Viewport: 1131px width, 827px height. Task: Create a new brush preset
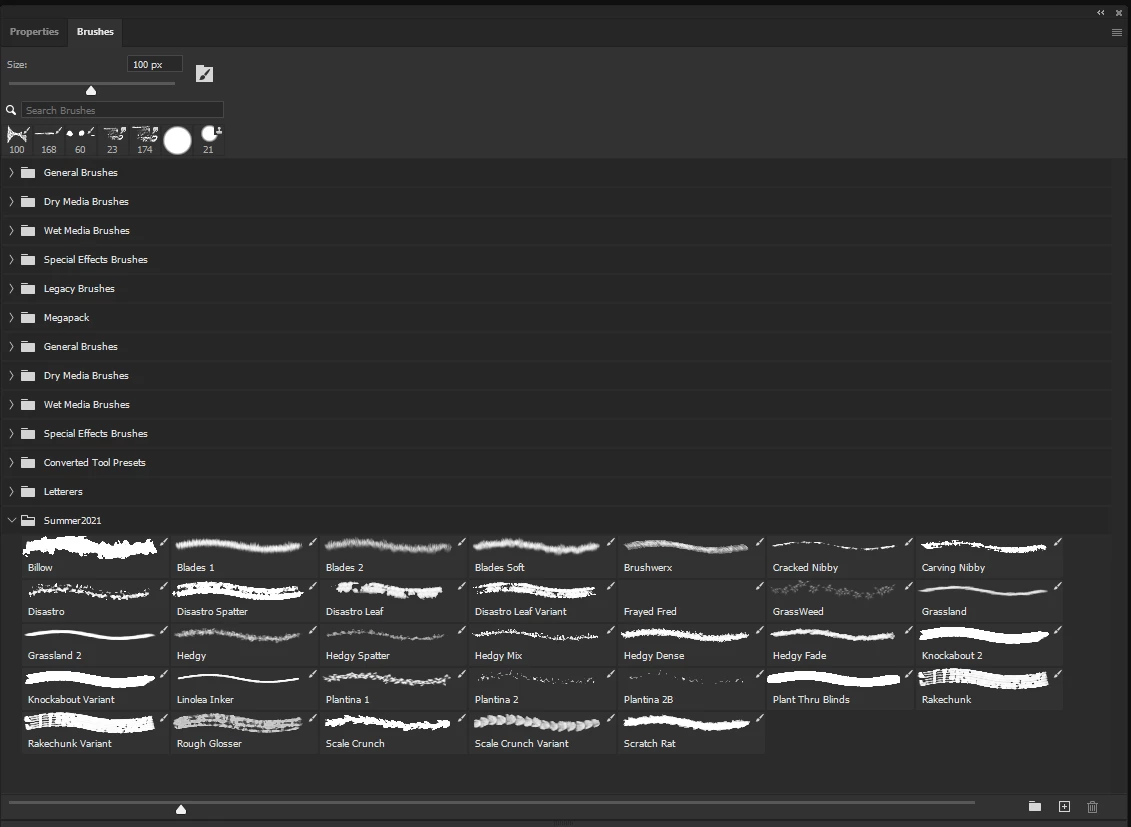point(1064,806)
